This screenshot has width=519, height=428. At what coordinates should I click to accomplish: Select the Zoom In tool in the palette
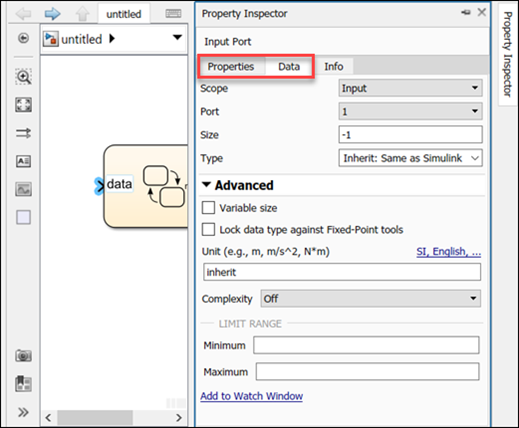pyautogui.click(x=23, y=77)
